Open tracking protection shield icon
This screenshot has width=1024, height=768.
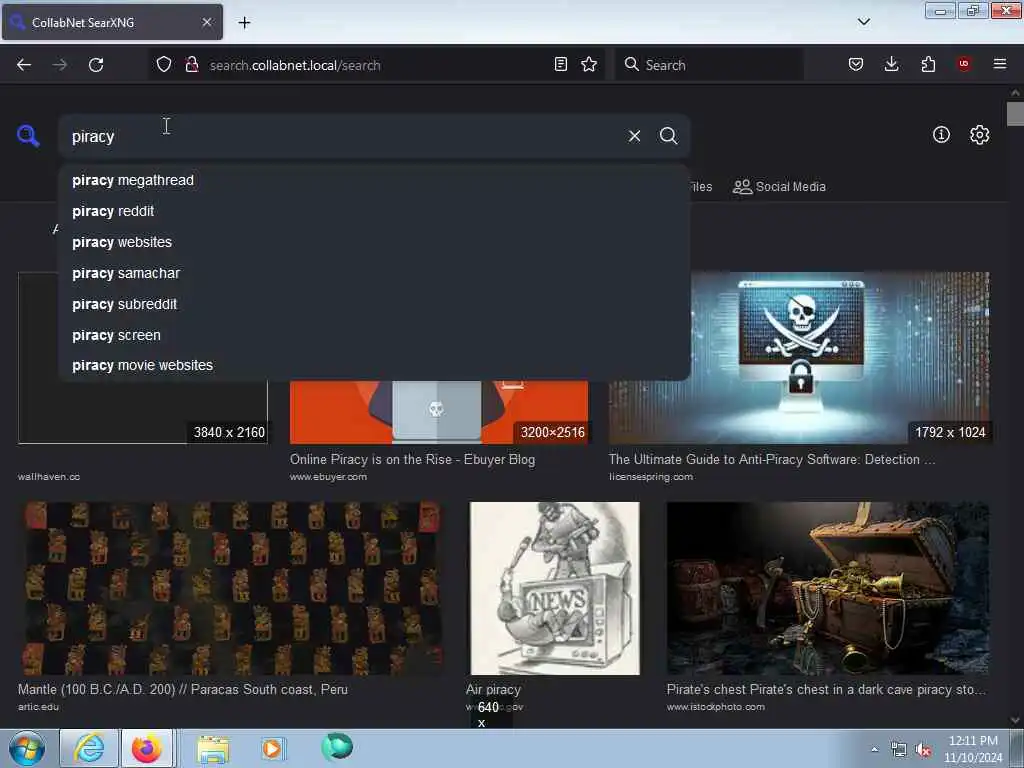coord(164,65)
